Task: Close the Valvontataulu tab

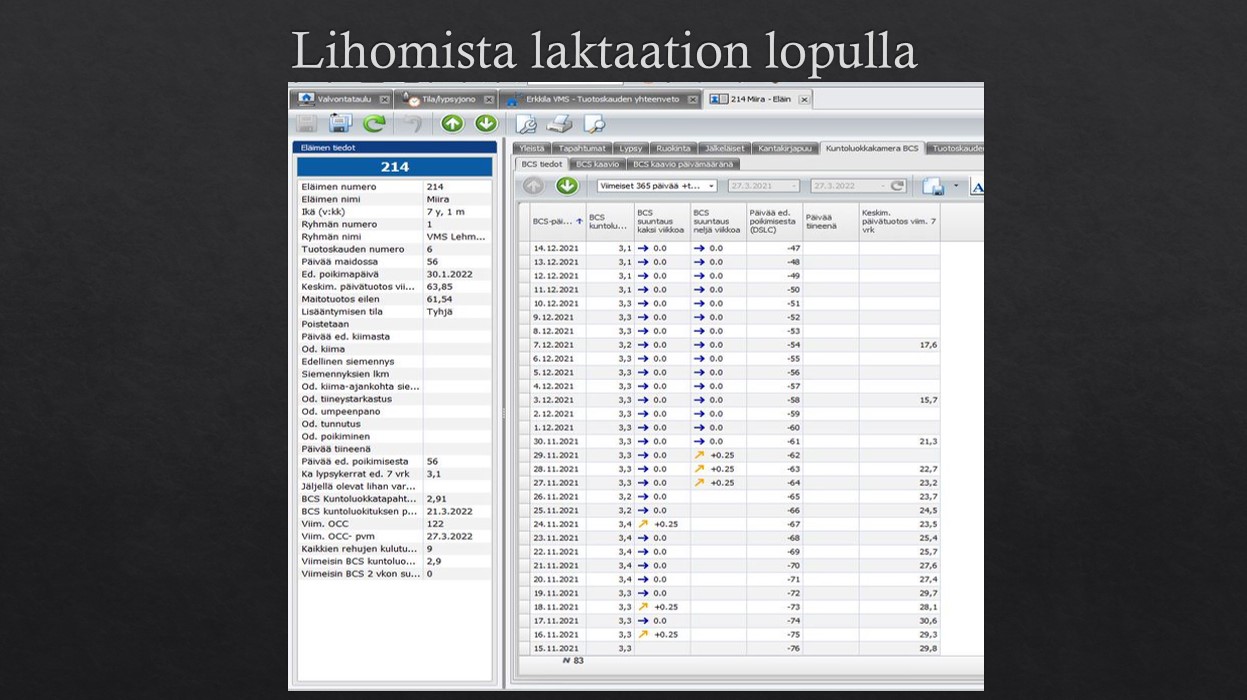Action: (385, 100)
